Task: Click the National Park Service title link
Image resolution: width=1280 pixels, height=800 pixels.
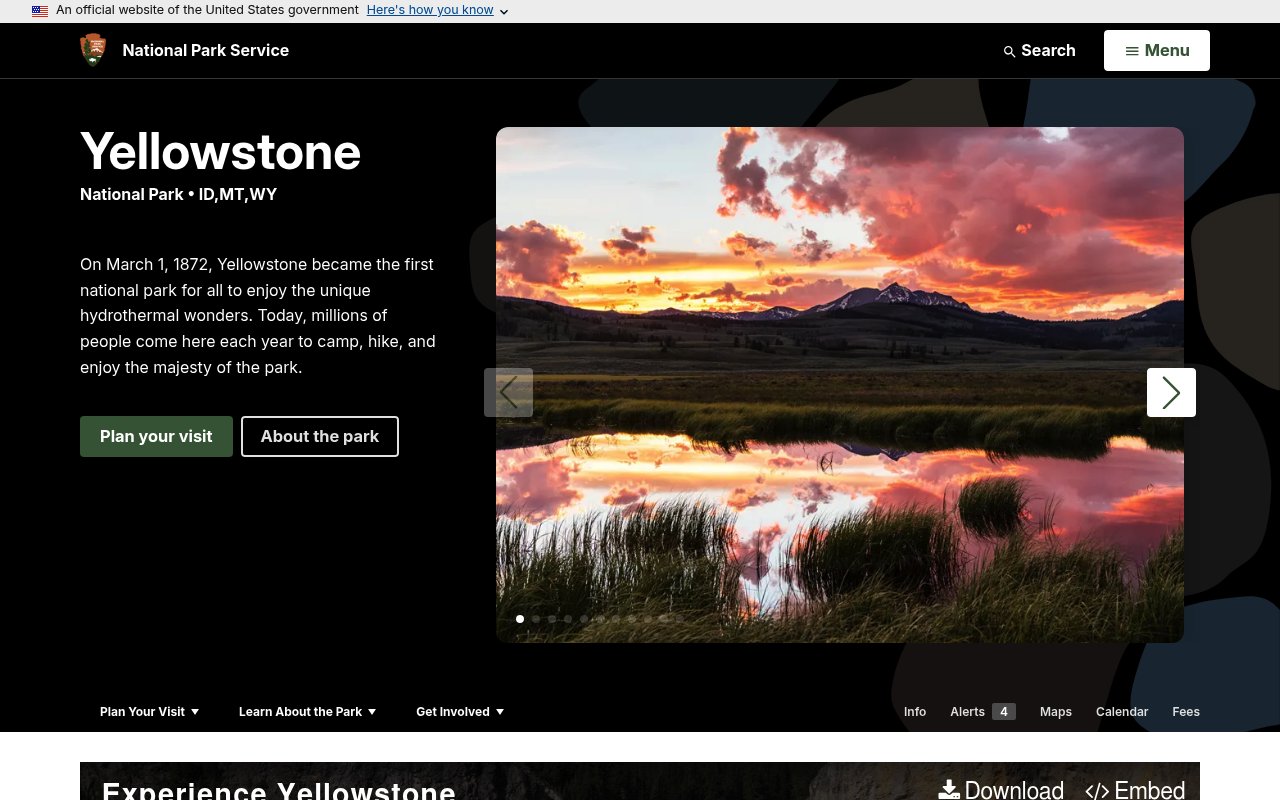Action: click(x=206, y=50)
